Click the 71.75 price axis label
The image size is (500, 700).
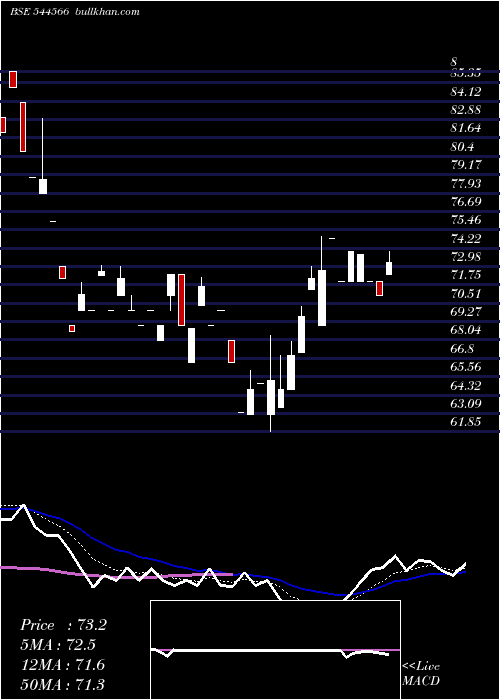[466, 275]
